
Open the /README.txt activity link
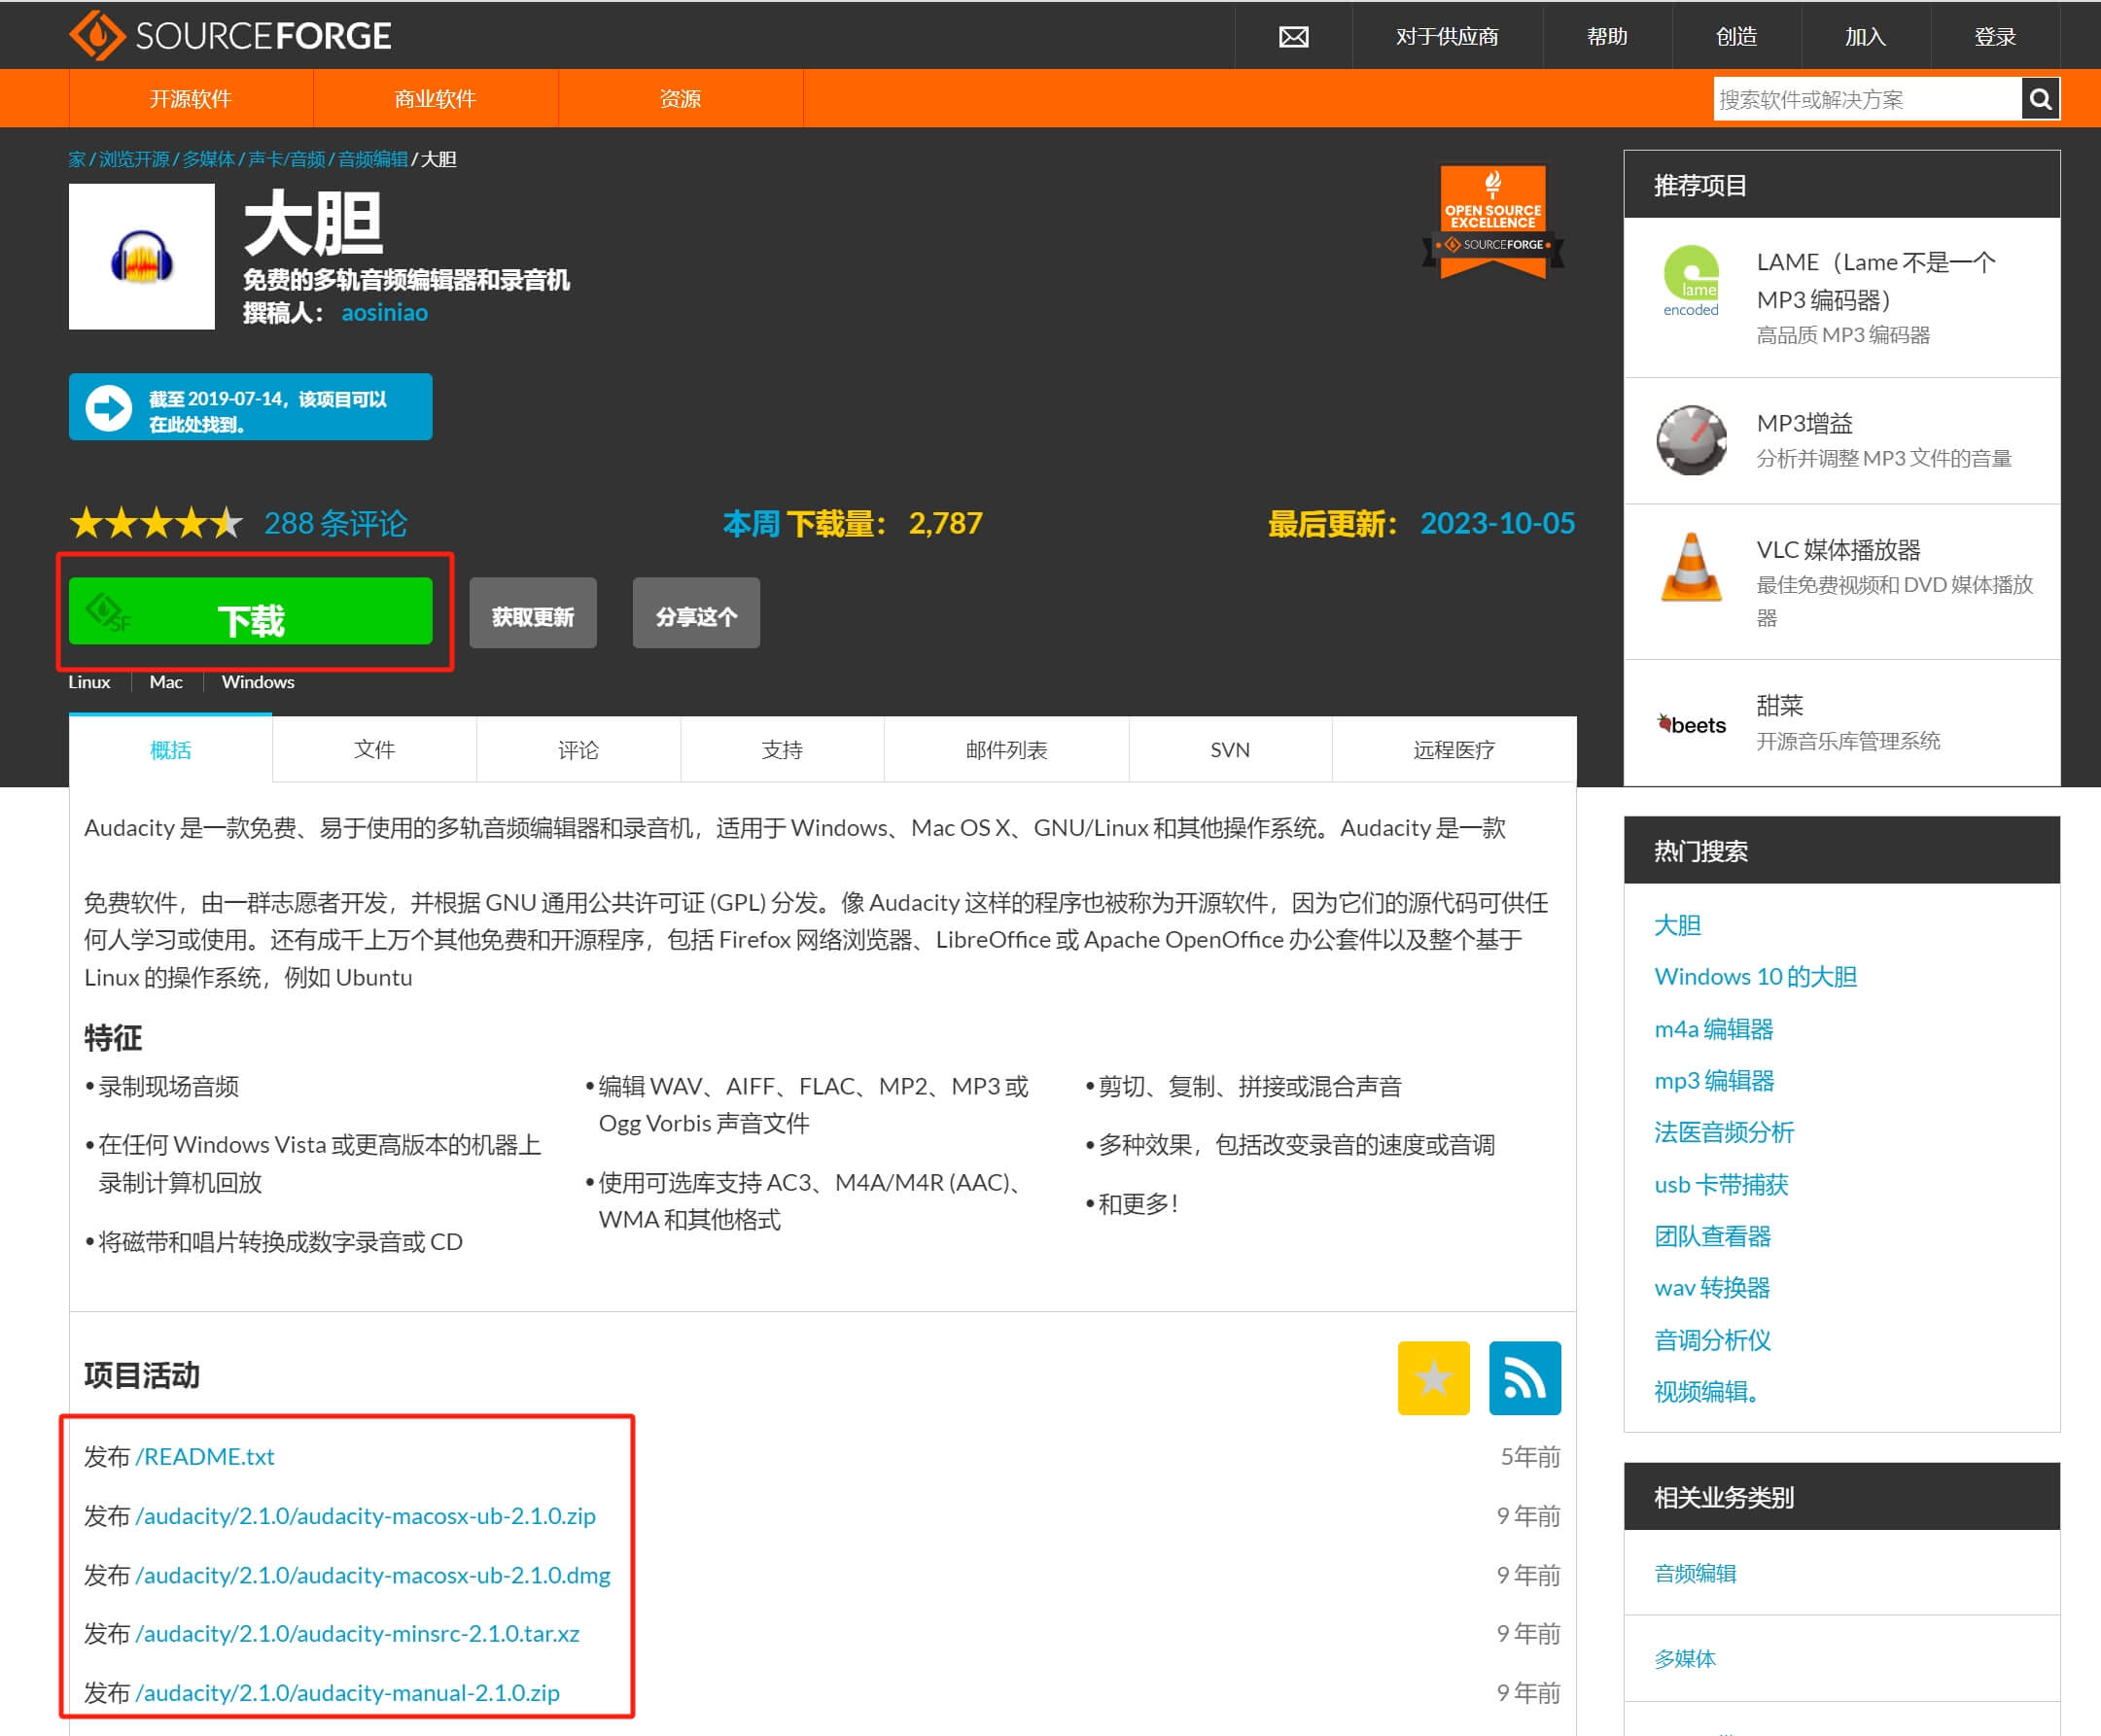coord(205,1457)
